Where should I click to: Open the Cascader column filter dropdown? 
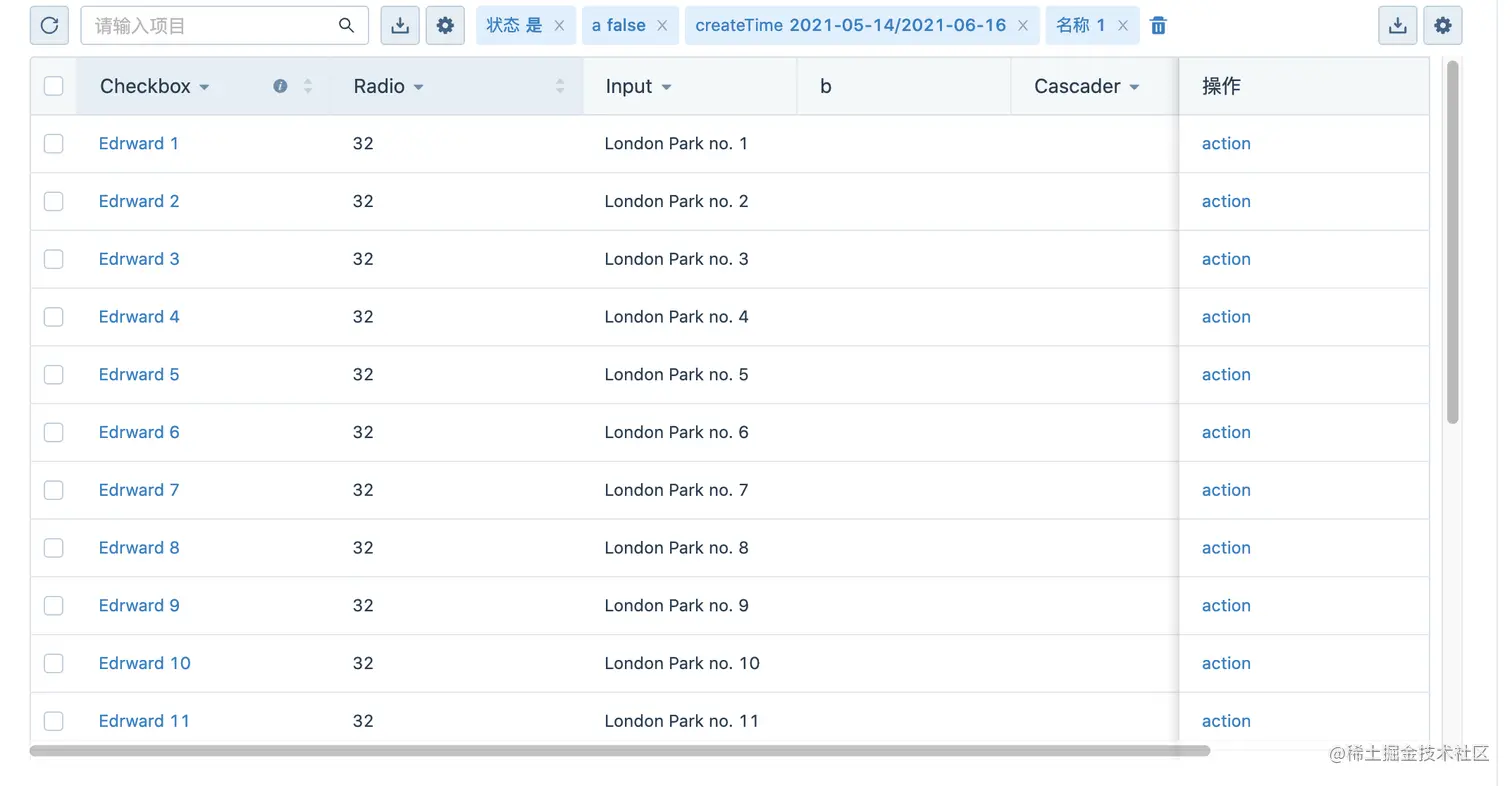(x=1134, y=87)
